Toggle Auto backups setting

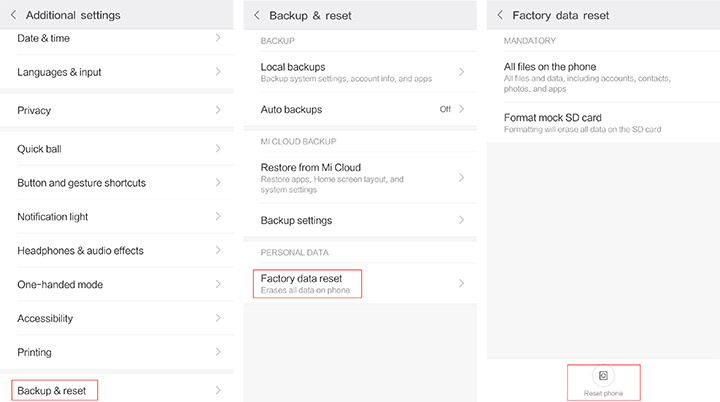(x=445, y=109)
